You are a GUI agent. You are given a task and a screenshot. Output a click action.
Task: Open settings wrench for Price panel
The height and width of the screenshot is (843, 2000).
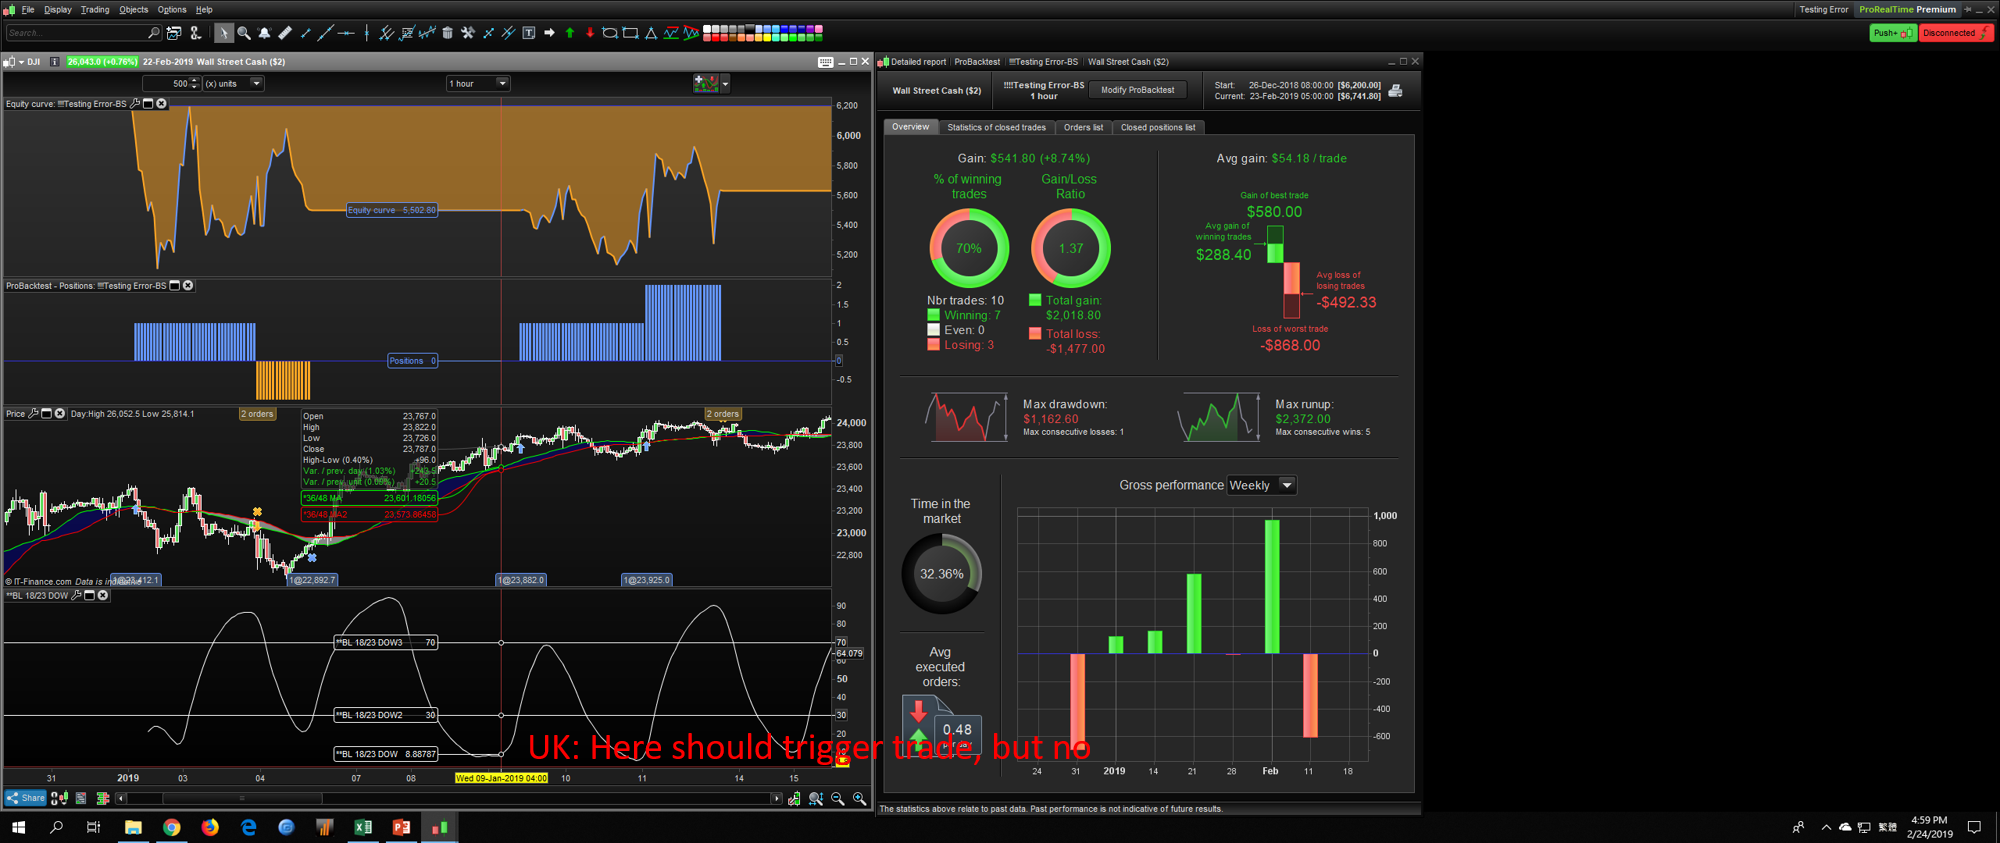pos(33,413)
